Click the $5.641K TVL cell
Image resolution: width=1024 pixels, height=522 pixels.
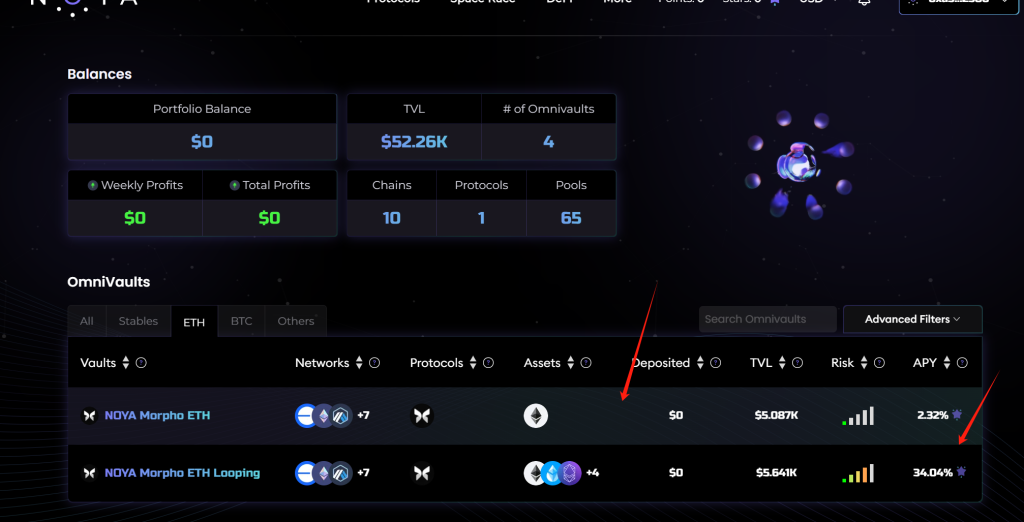[x=776, y=472]
